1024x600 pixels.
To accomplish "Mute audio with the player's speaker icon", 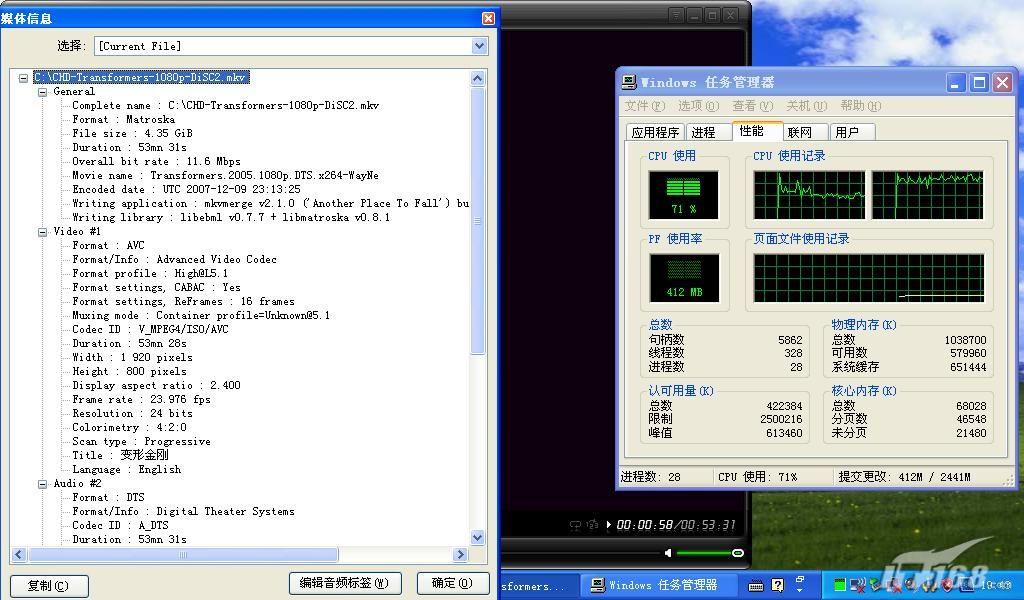I will click(x=667, y=553).
